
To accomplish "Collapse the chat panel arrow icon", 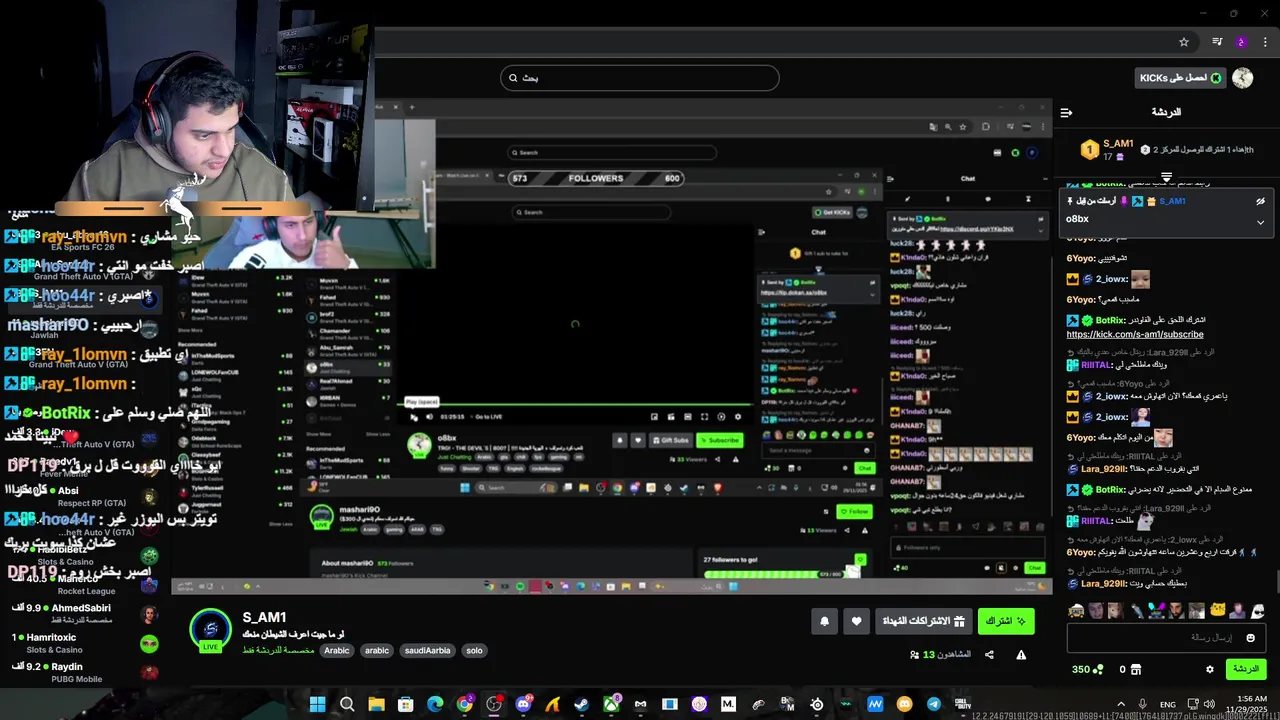I will (1066, 112).
